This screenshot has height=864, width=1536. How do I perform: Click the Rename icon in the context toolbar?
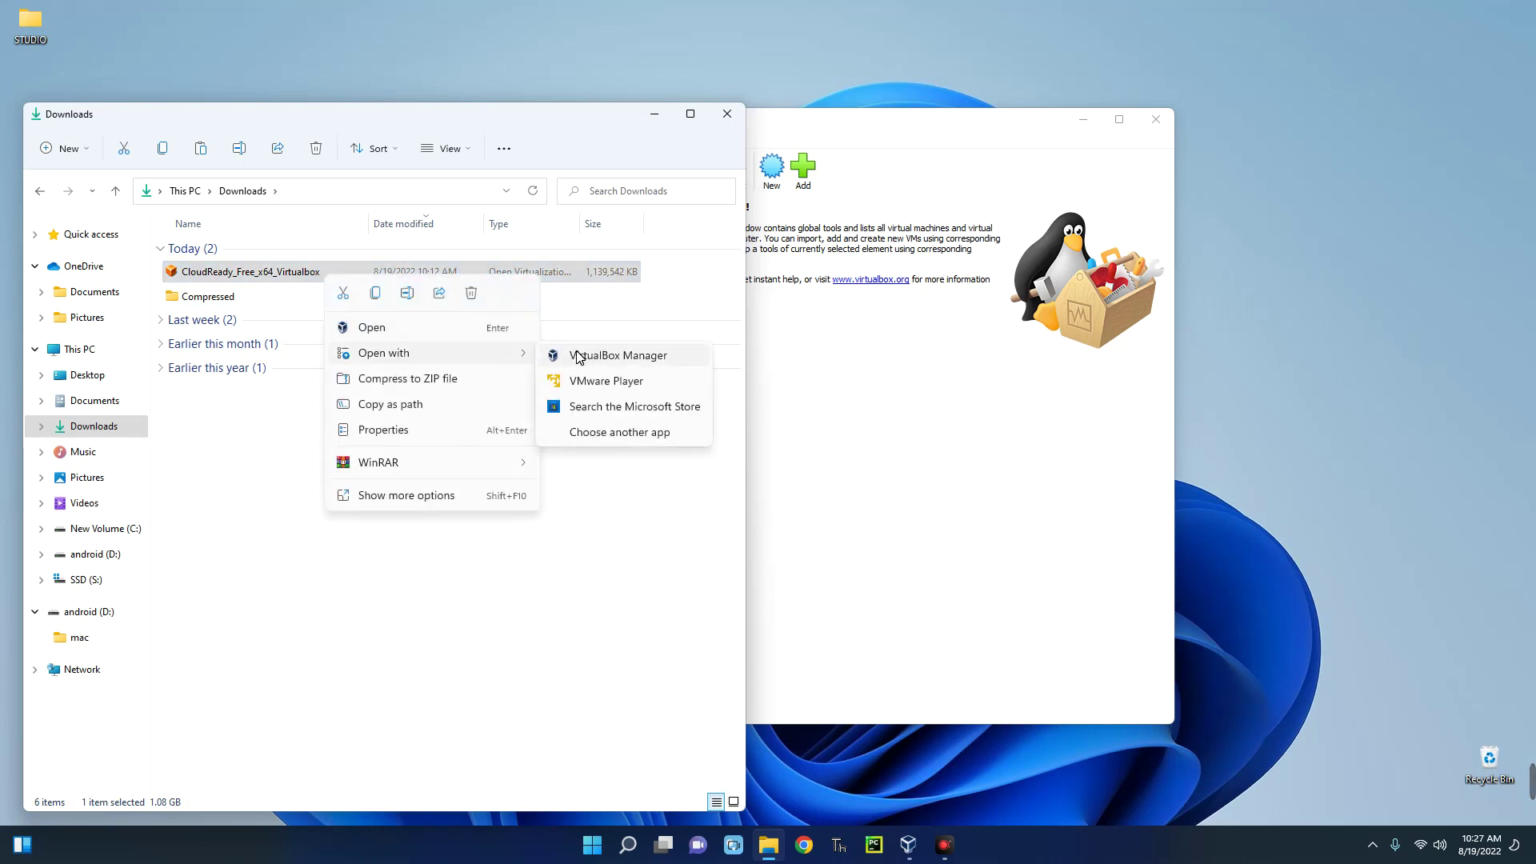tap(407, 292)
